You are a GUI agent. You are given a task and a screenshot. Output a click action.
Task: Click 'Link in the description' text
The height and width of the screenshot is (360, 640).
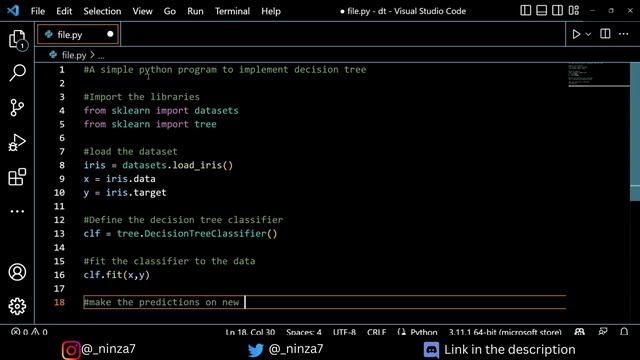pyautogui.click(x=510, y=350)
